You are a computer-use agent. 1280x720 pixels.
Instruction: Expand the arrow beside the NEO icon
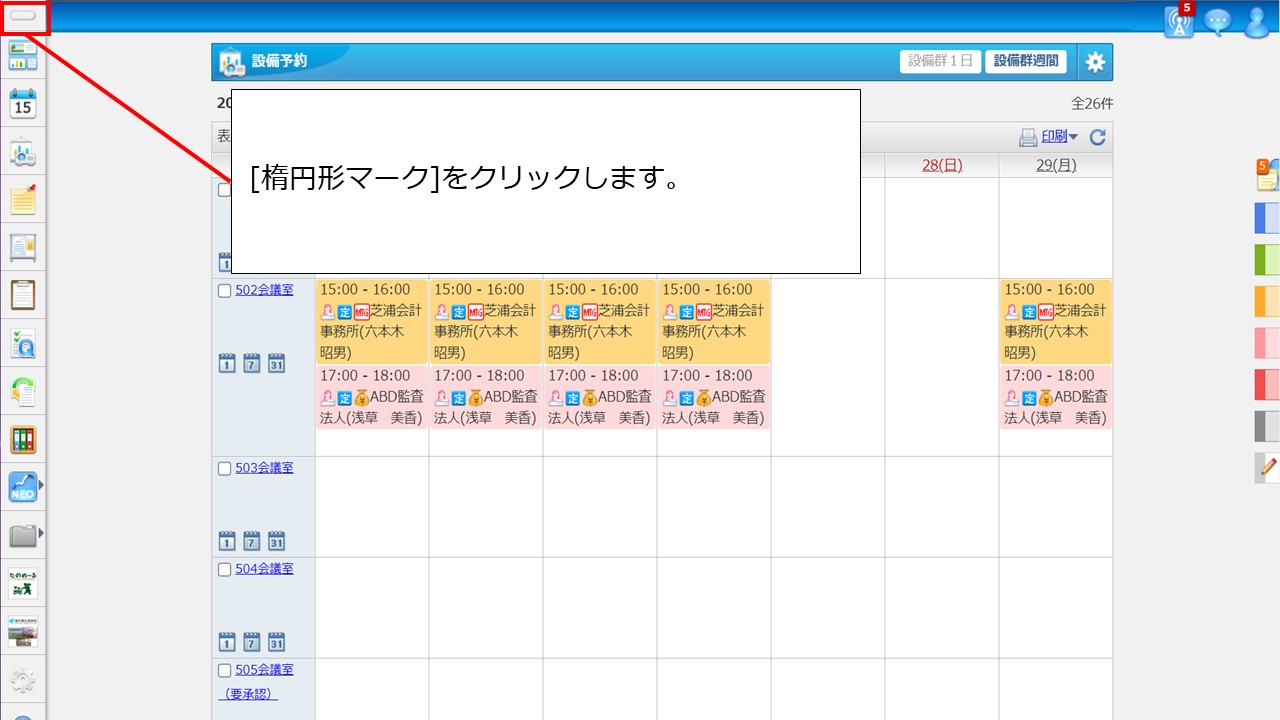tap(41, 487)
